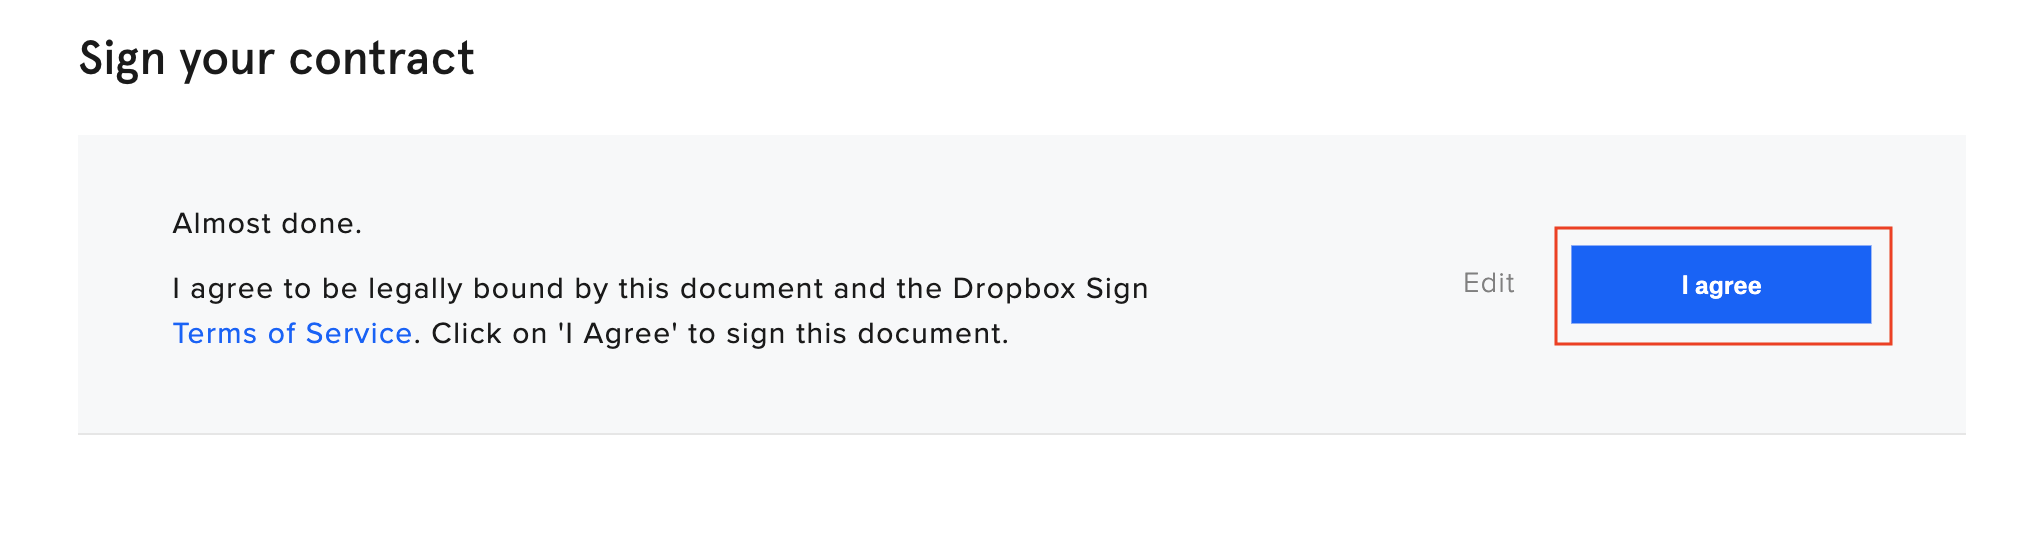
Task: Activate the red-outlined I agree button
Action: 1720,285
